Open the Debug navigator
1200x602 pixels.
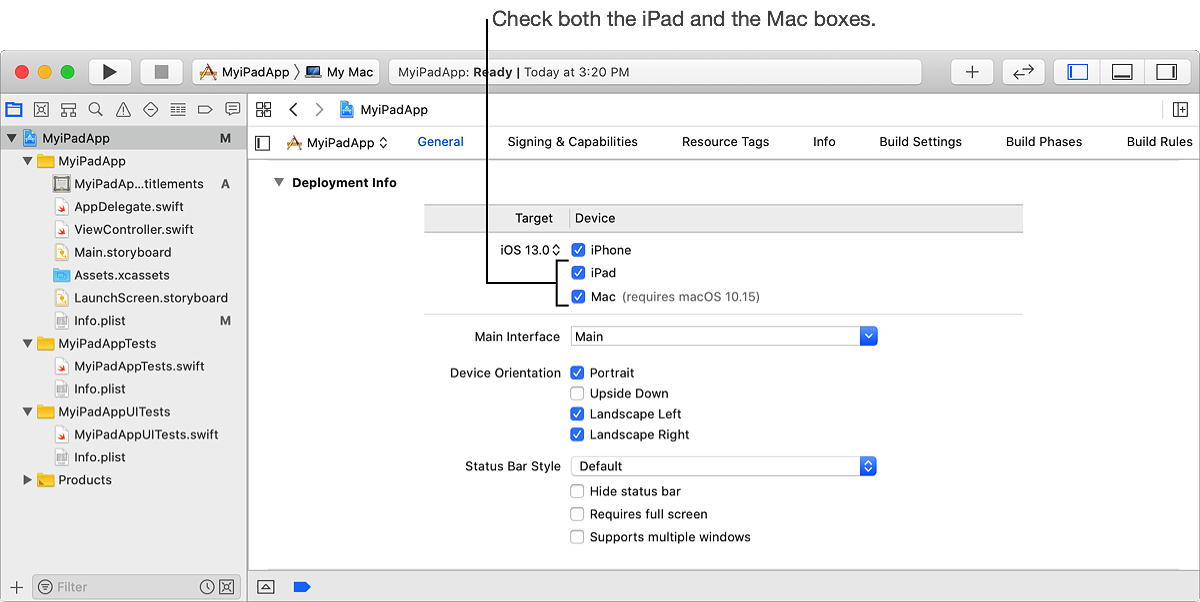pyautogui.click(x=178, y=109)
